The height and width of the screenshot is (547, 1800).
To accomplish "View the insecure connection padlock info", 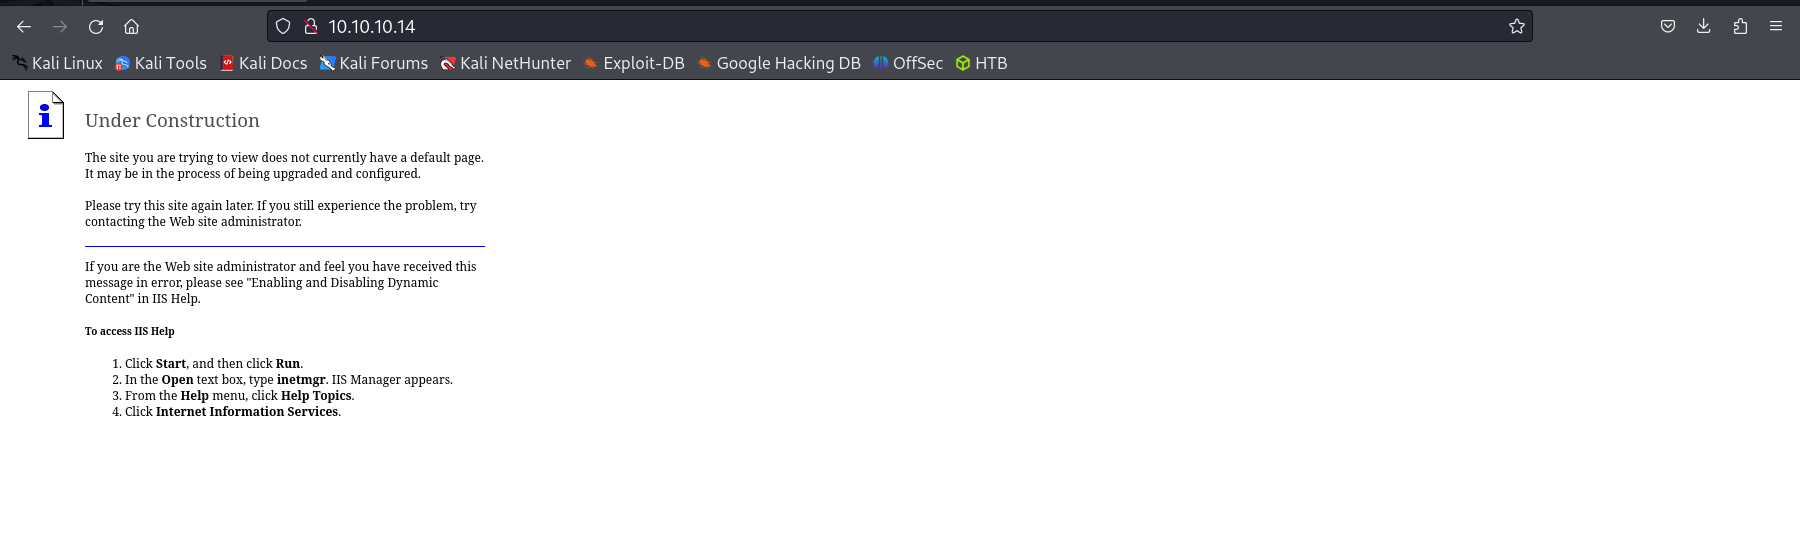I will 311,27.
